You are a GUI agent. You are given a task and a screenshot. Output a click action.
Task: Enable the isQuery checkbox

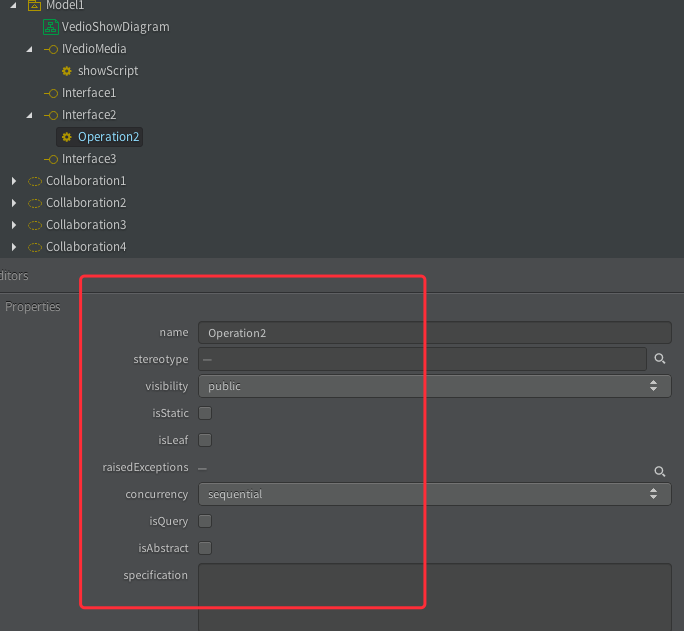205,521
